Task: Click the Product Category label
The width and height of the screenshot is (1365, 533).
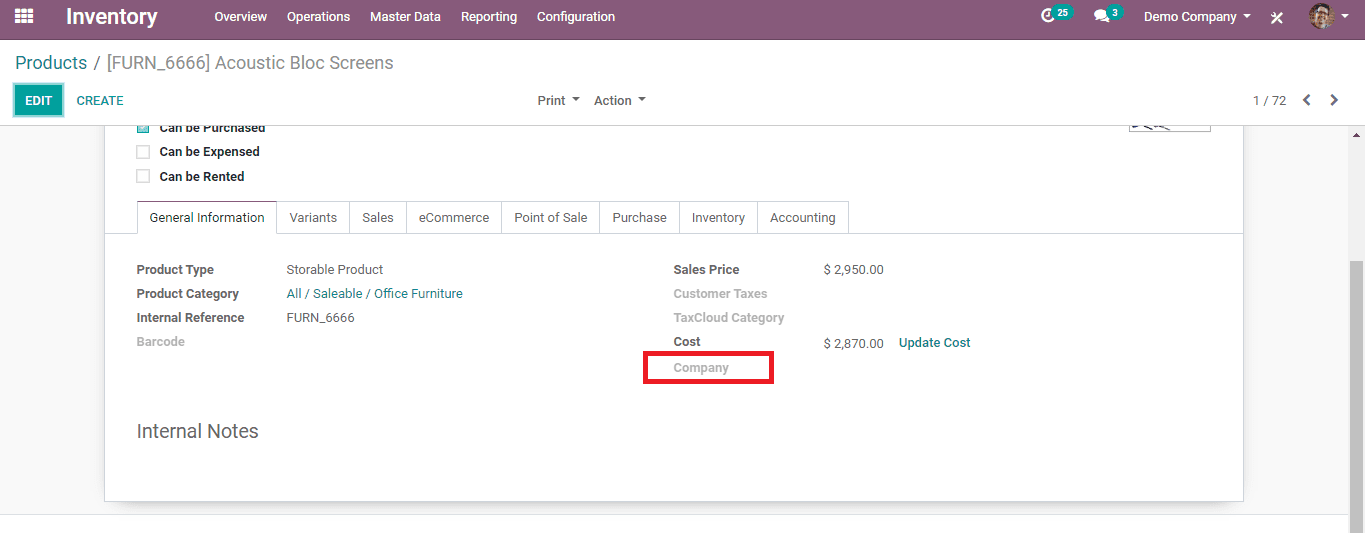Action: click(x=187, y=294)
